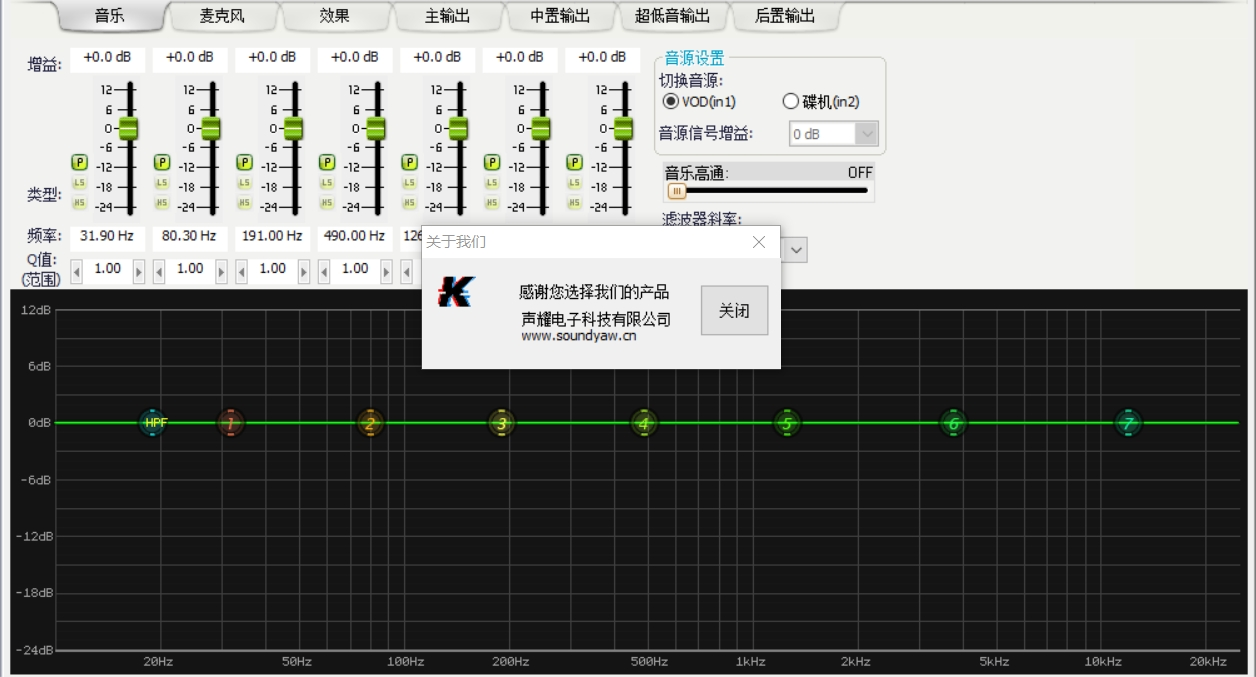Click EQ graph node 5

pyautogui.click(x=787, y=423)
